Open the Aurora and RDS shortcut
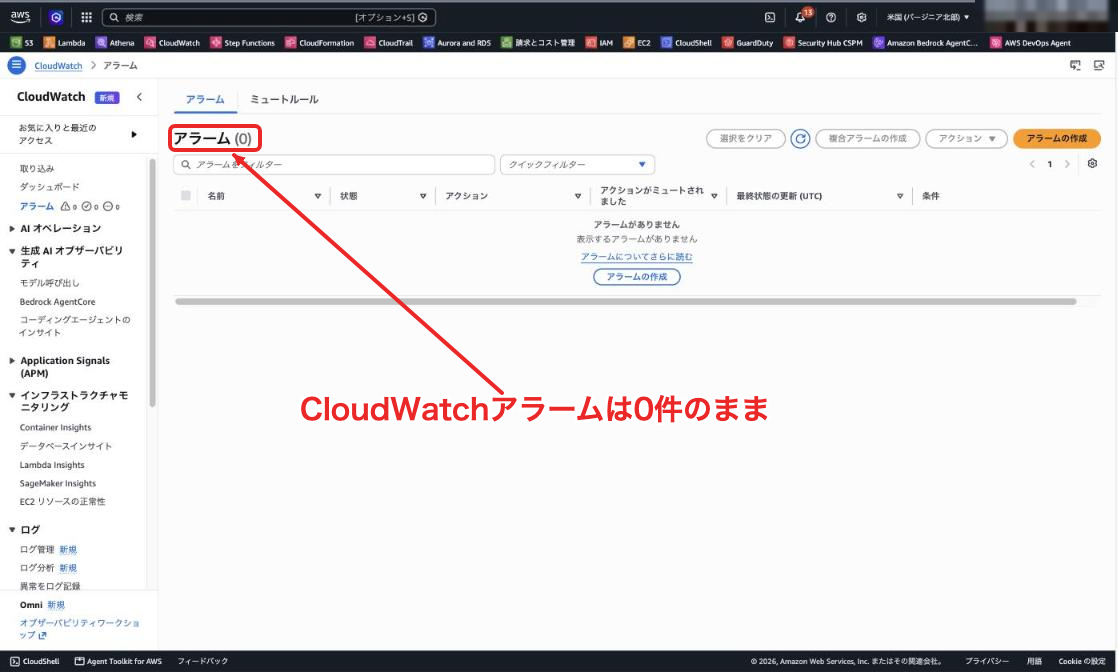1118x672 pixels. click(x=457, y=43)
